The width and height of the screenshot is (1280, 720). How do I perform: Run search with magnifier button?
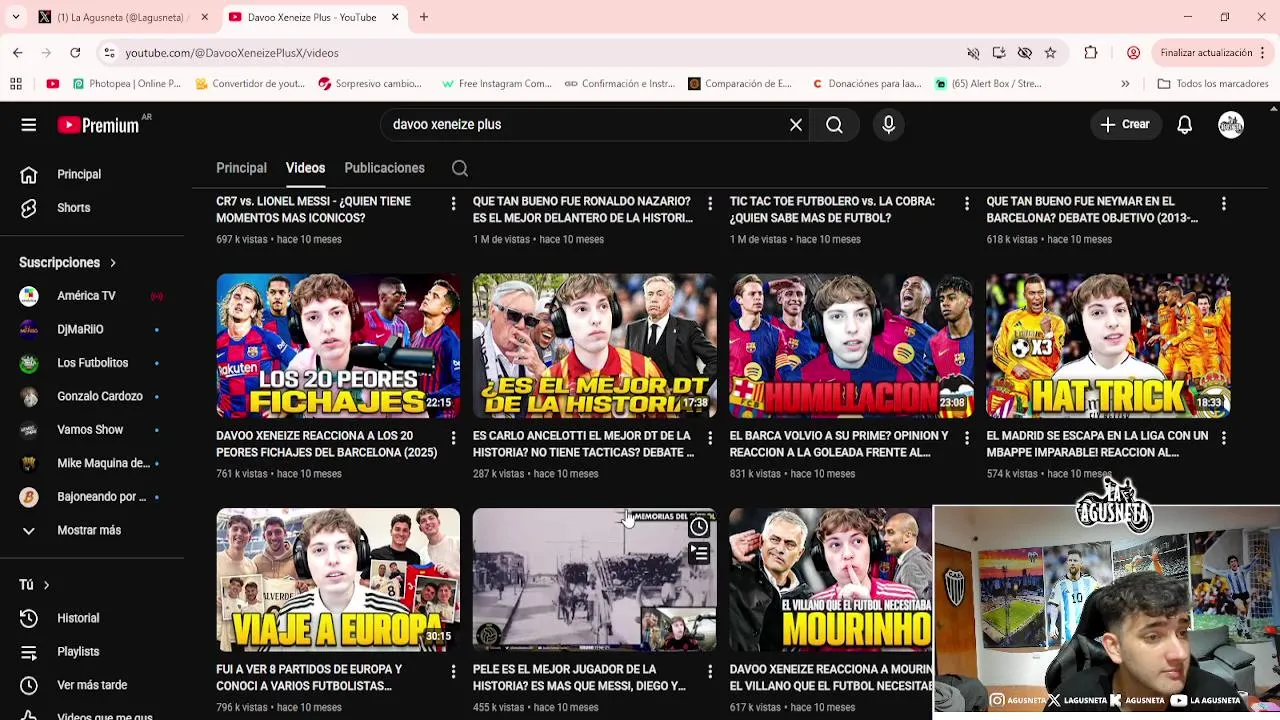[x=834, y=125]
